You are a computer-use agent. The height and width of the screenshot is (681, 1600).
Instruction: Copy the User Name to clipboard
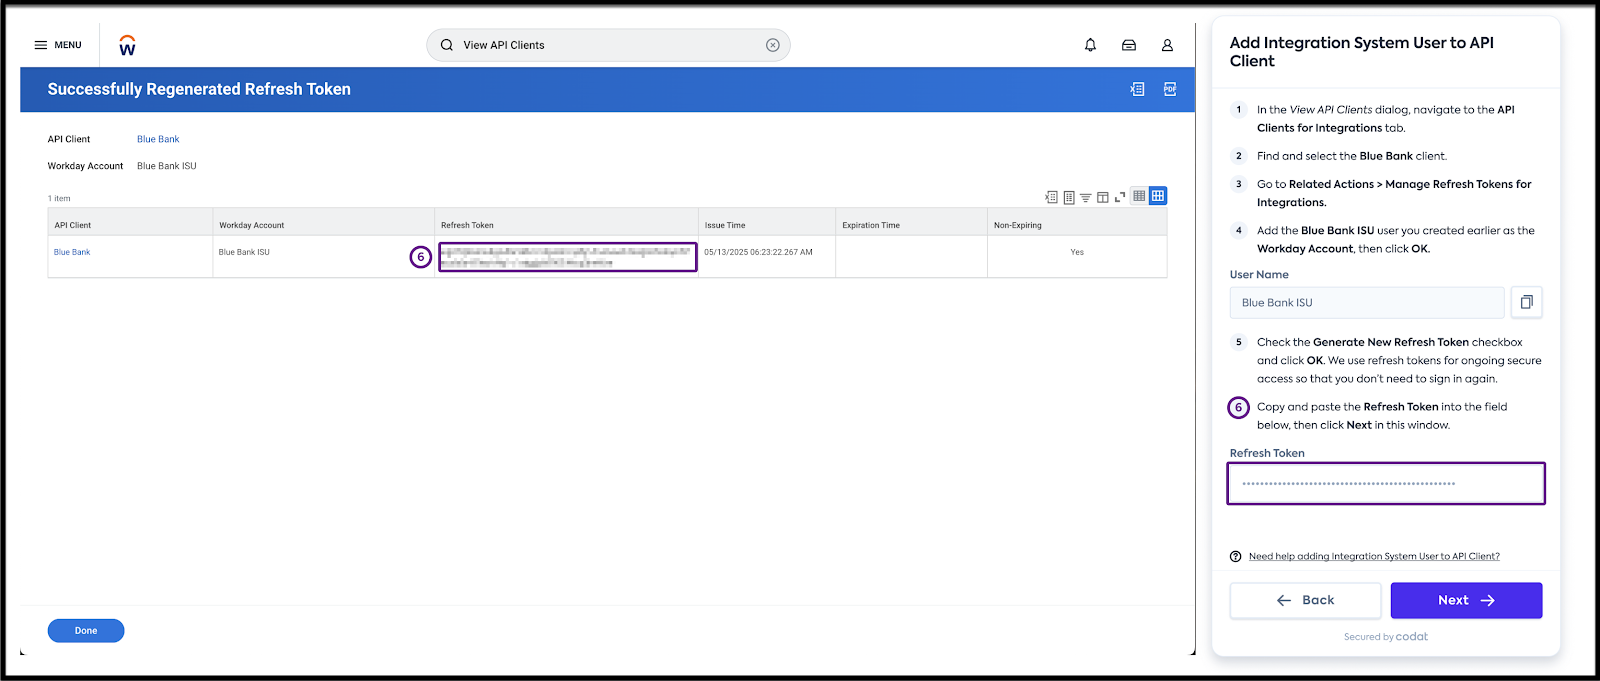click(1526, 302)
